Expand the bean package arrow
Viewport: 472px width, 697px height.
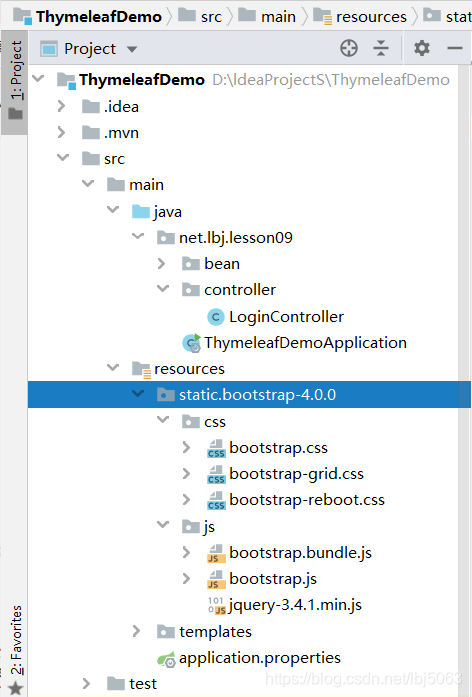coord(161,264)
